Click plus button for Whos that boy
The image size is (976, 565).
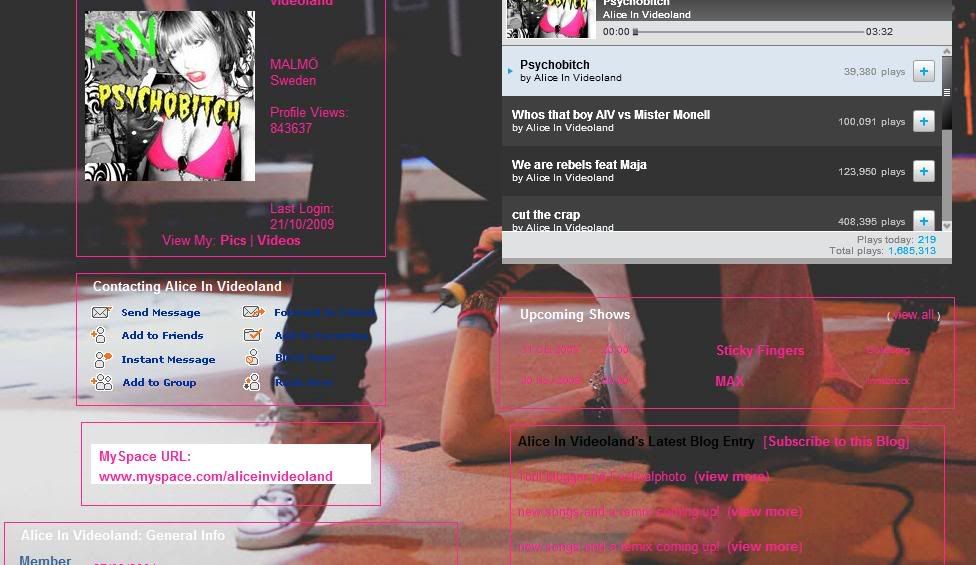click(x=924, y=121)
